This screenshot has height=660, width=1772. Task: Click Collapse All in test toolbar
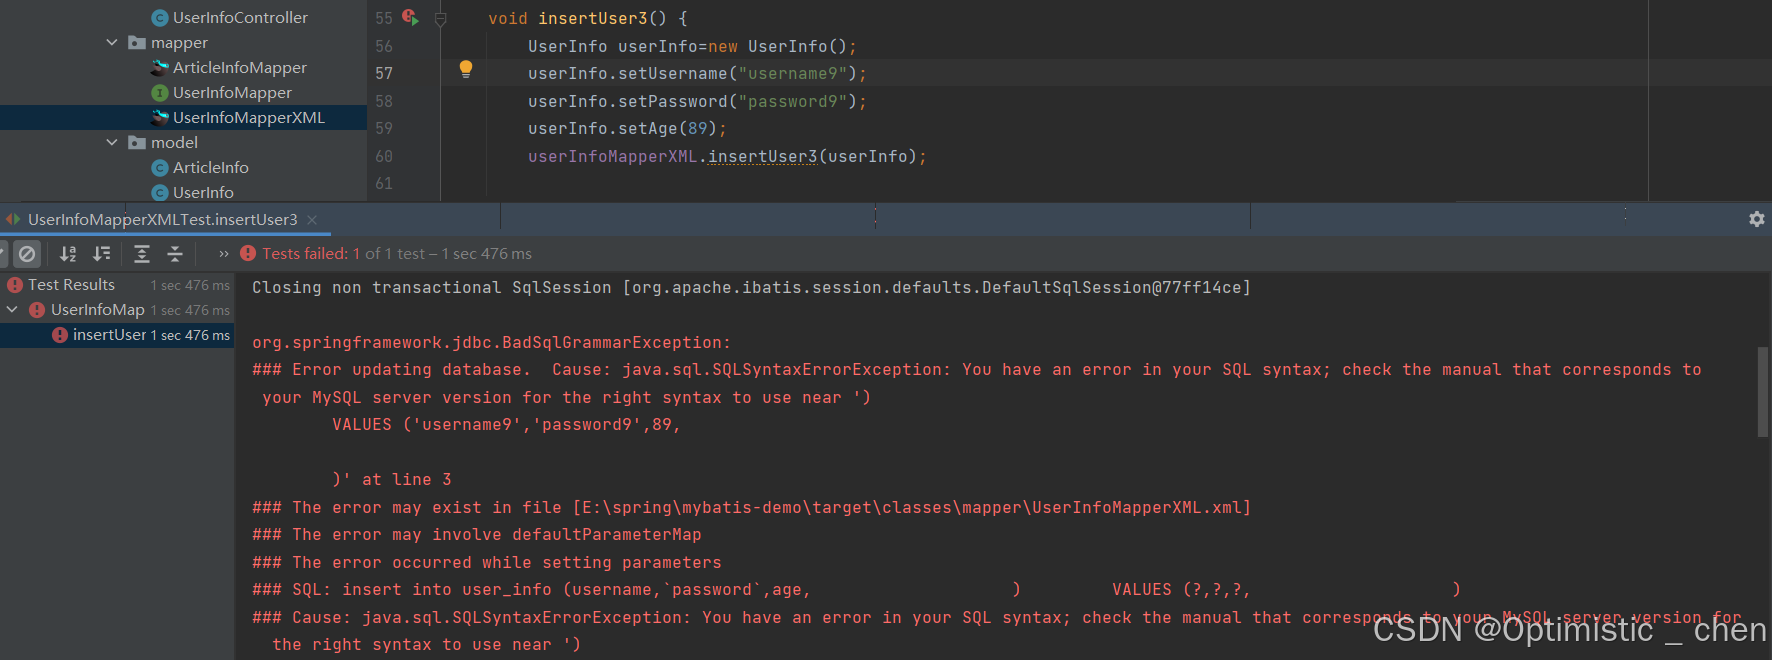[175, 254]
